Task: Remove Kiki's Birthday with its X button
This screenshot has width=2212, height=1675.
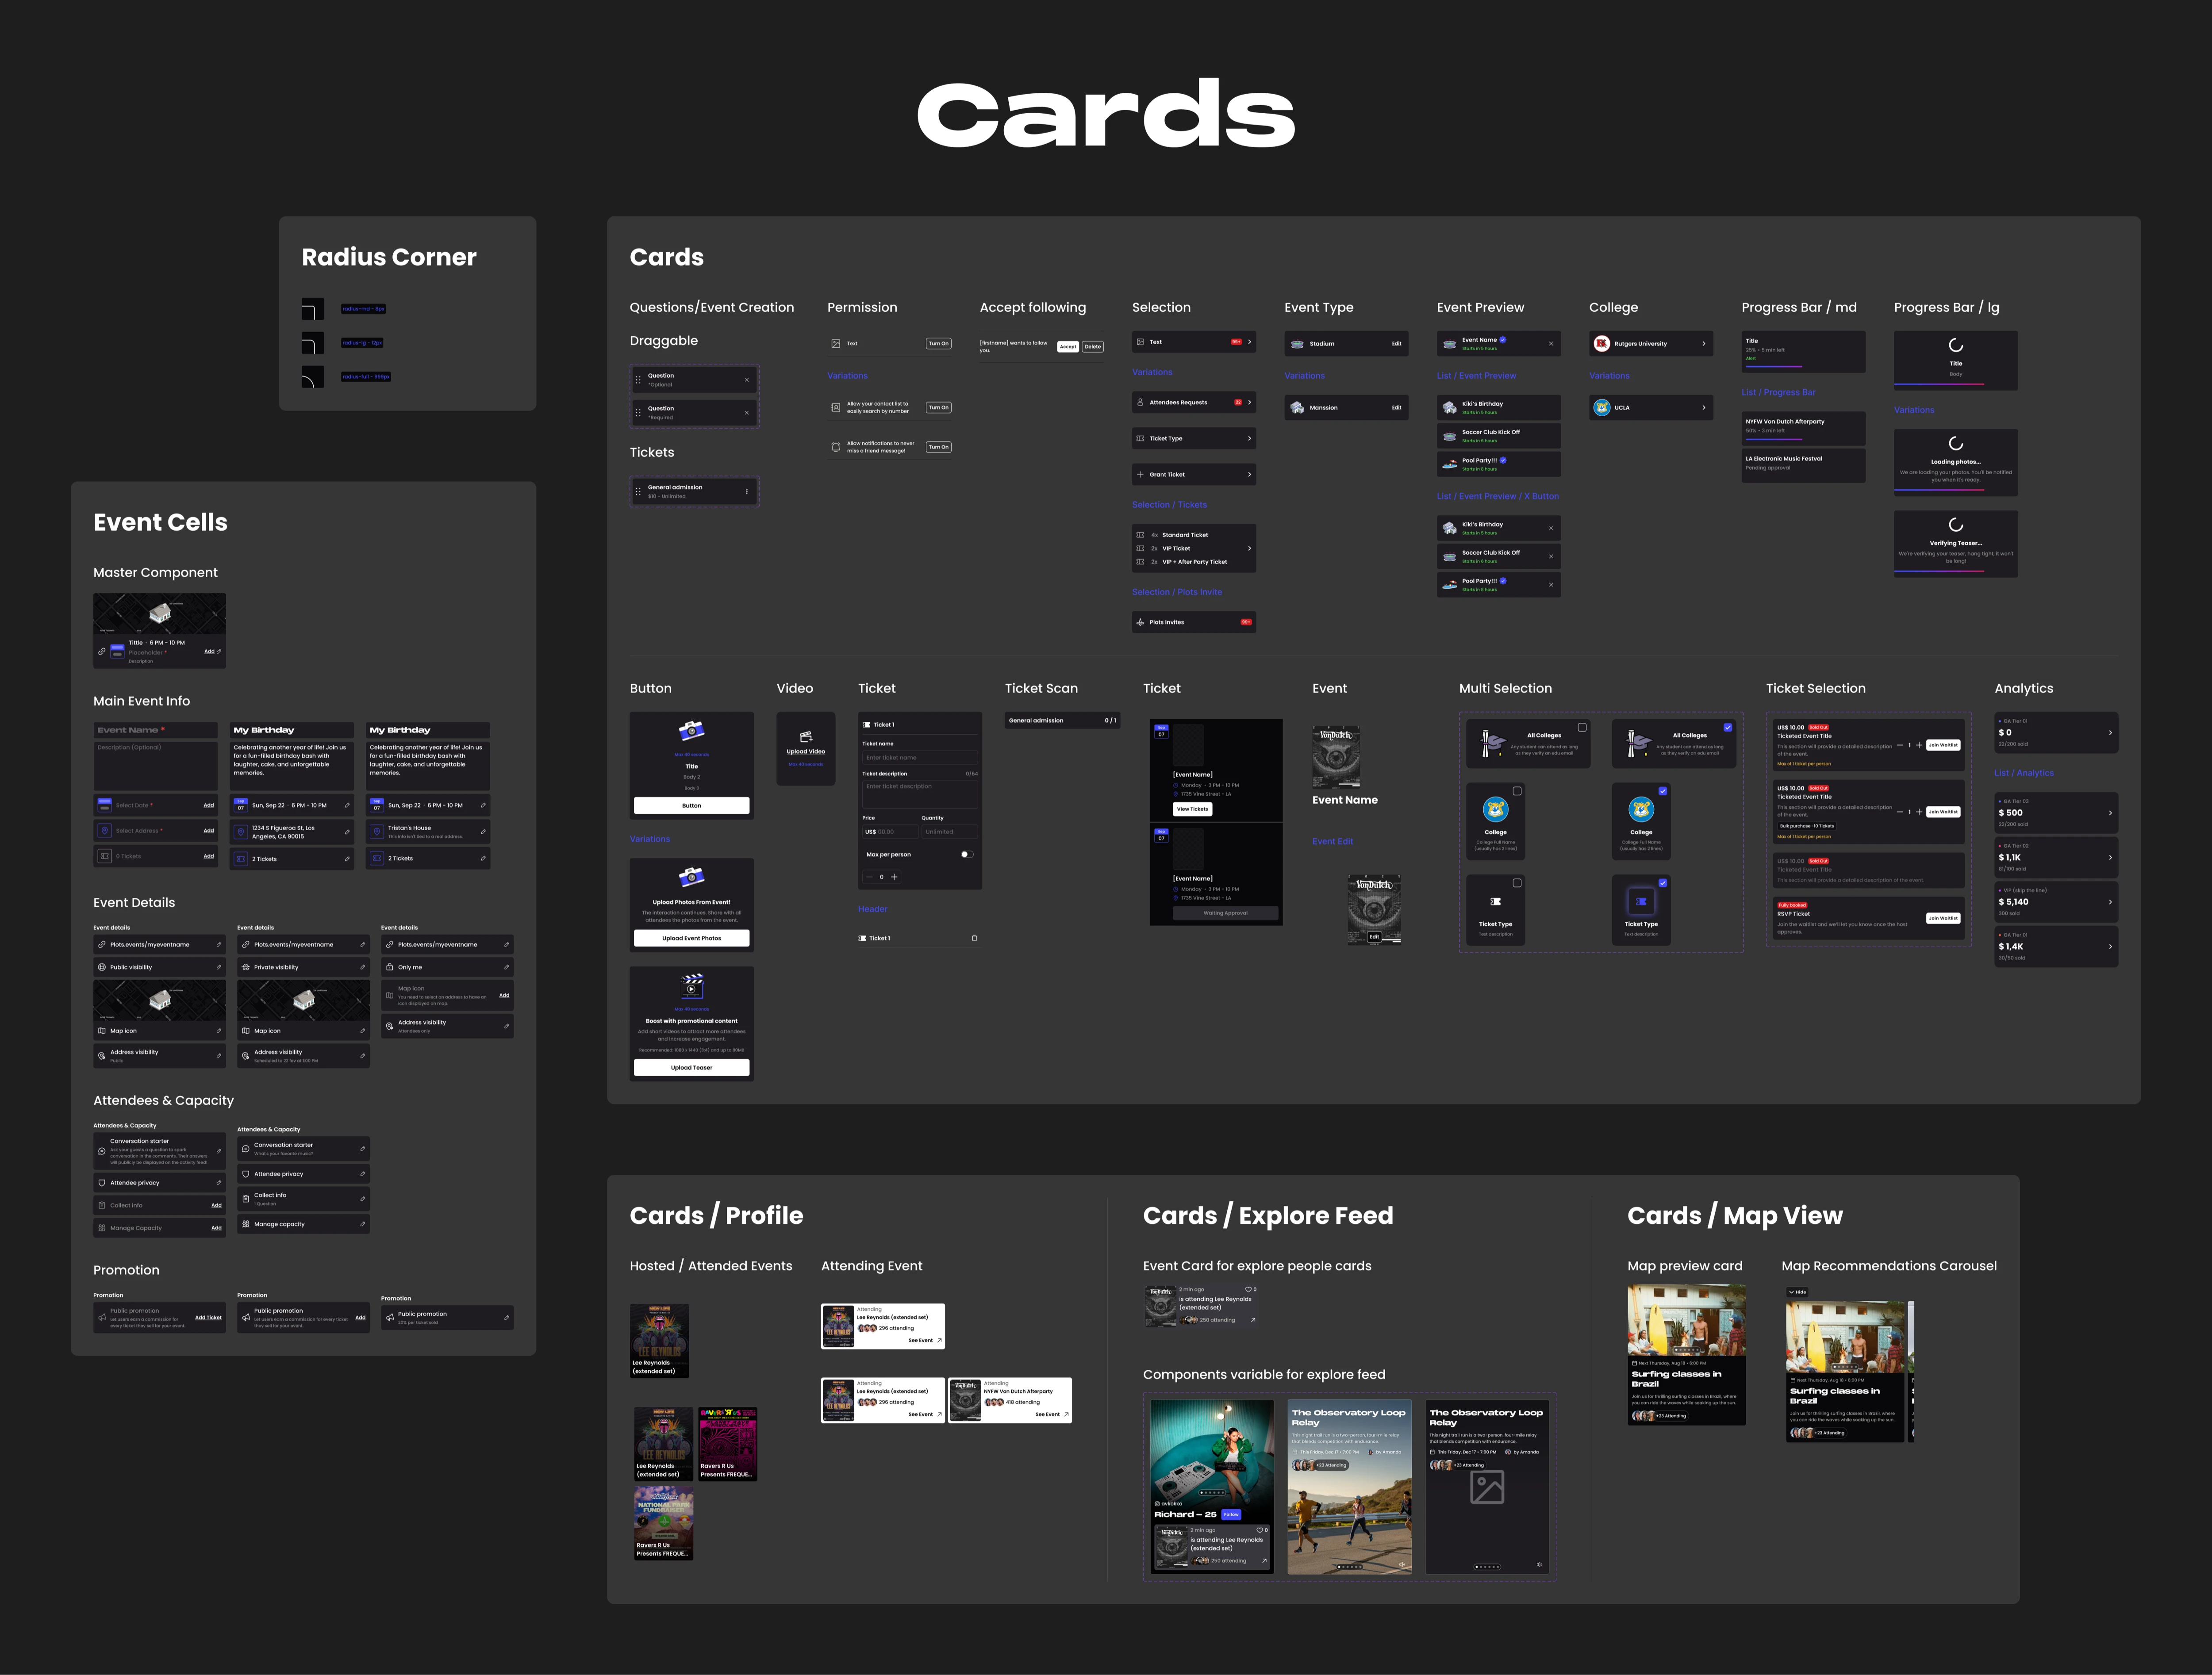Action: (x=1551, y=528)
